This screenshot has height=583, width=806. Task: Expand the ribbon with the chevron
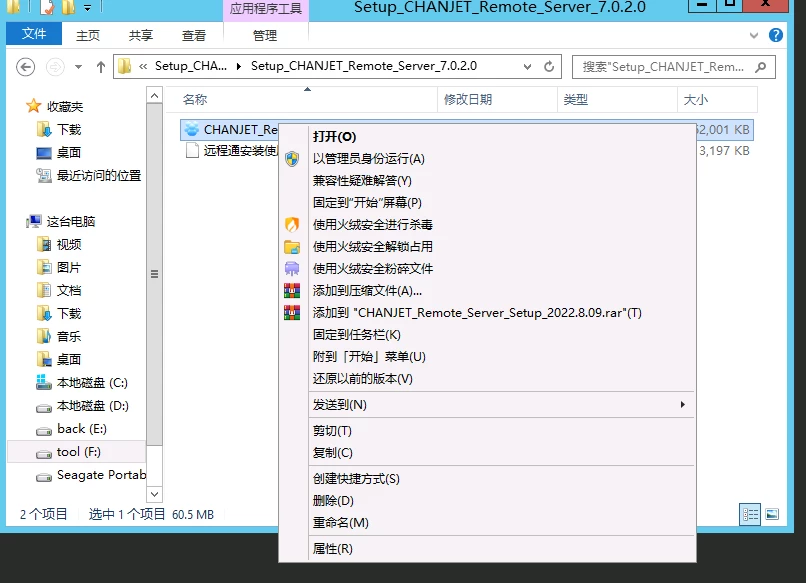[x=754, y=35]
